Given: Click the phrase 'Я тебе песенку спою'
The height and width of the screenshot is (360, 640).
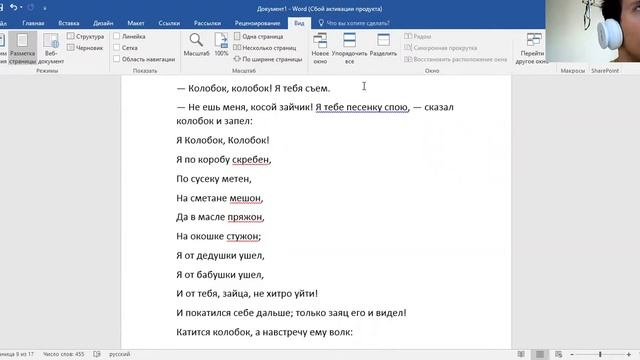Looking at the screenshot, I should tap(361, 107).
